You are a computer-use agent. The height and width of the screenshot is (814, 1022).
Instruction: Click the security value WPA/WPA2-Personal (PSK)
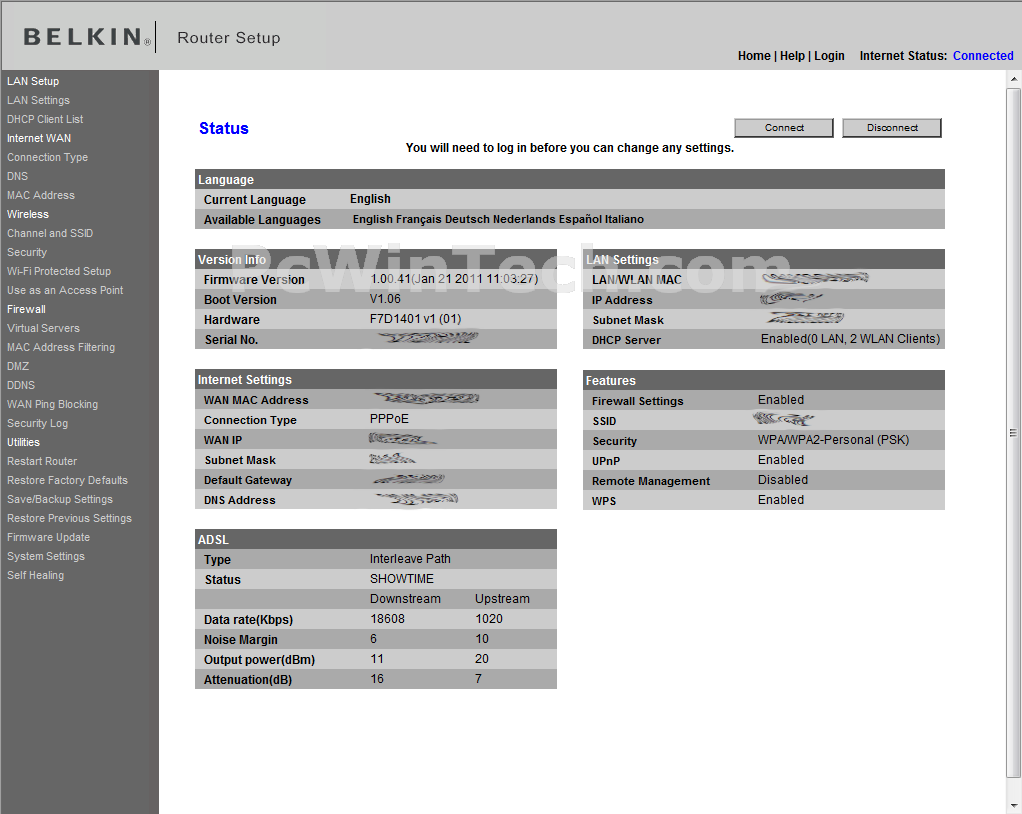click(x=833, y=440)
